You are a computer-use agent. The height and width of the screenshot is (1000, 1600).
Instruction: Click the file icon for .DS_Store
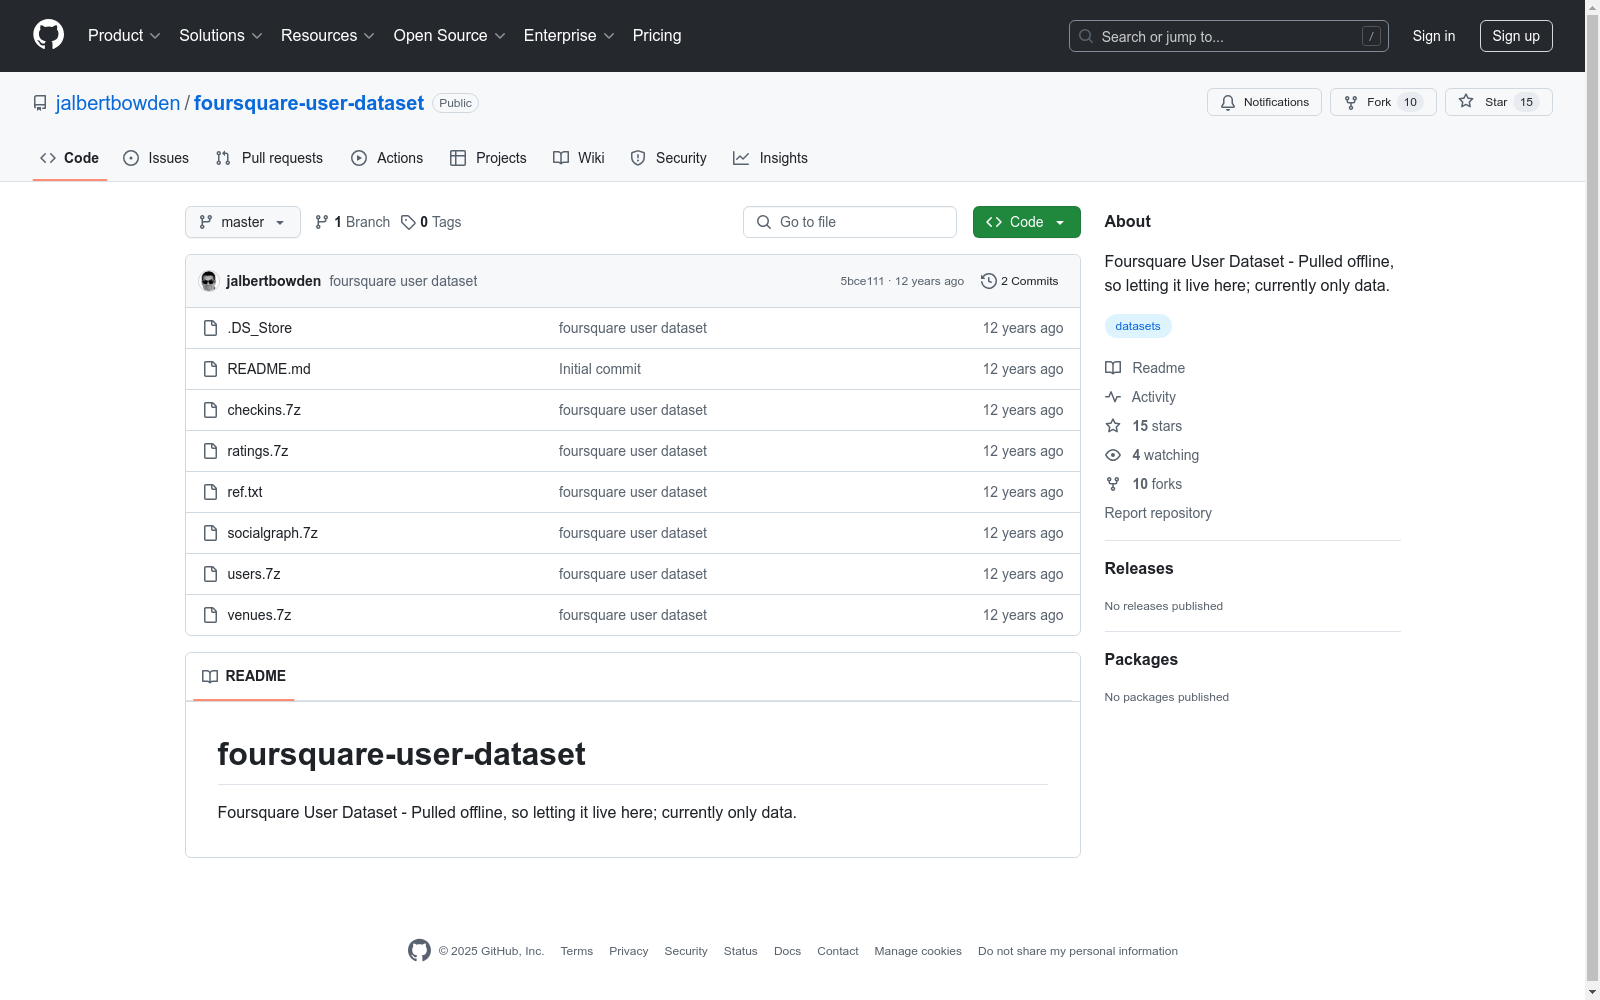(210, 328)
